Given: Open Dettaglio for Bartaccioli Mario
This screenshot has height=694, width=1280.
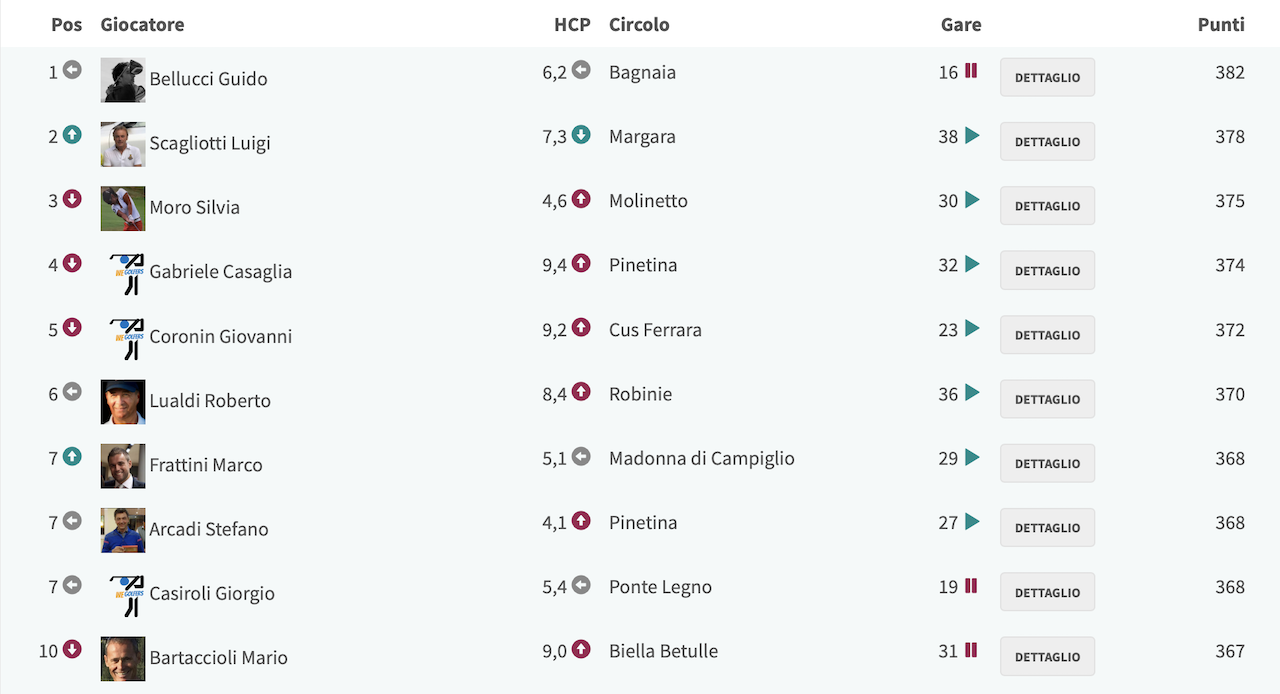Looking at the screenshot, I should point(1047,657).
